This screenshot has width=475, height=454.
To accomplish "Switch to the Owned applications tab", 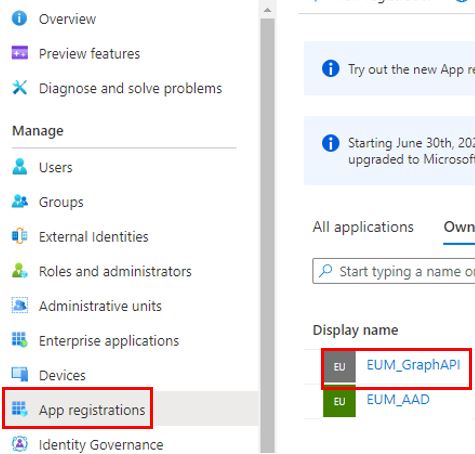I will click(459, 227).
